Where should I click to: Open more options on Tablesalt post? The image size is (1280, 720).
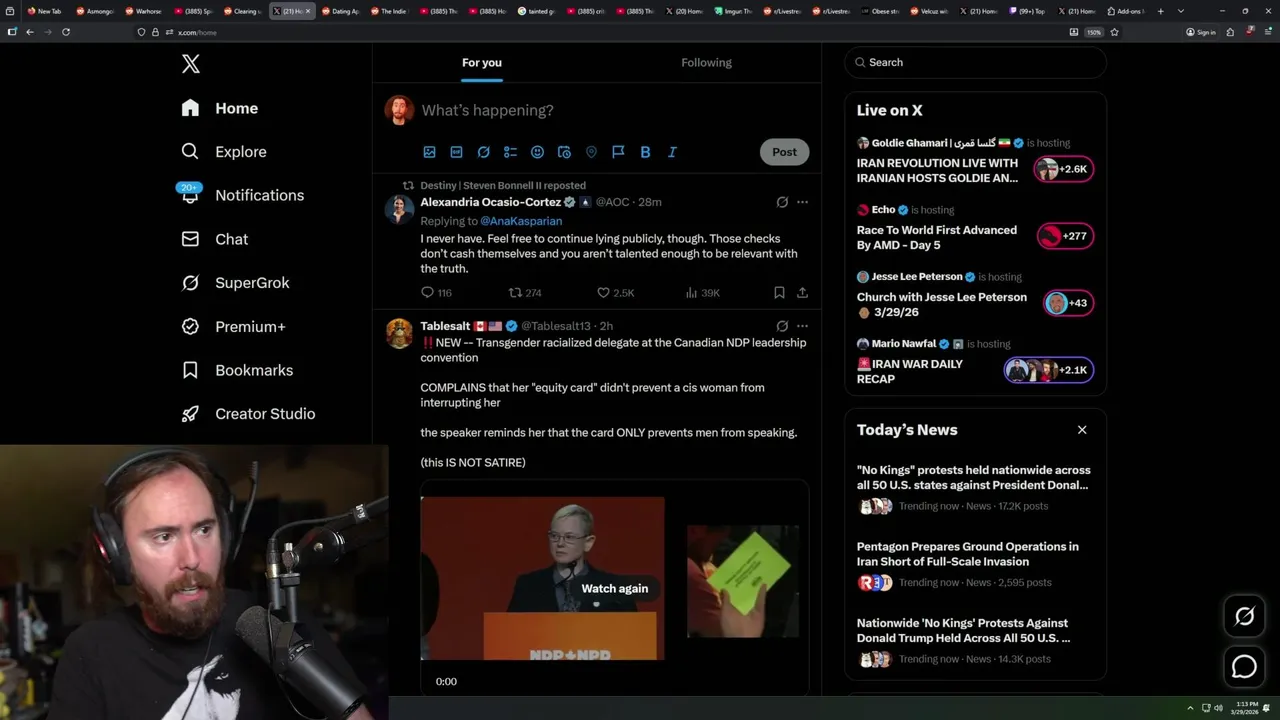click(802, 326)
